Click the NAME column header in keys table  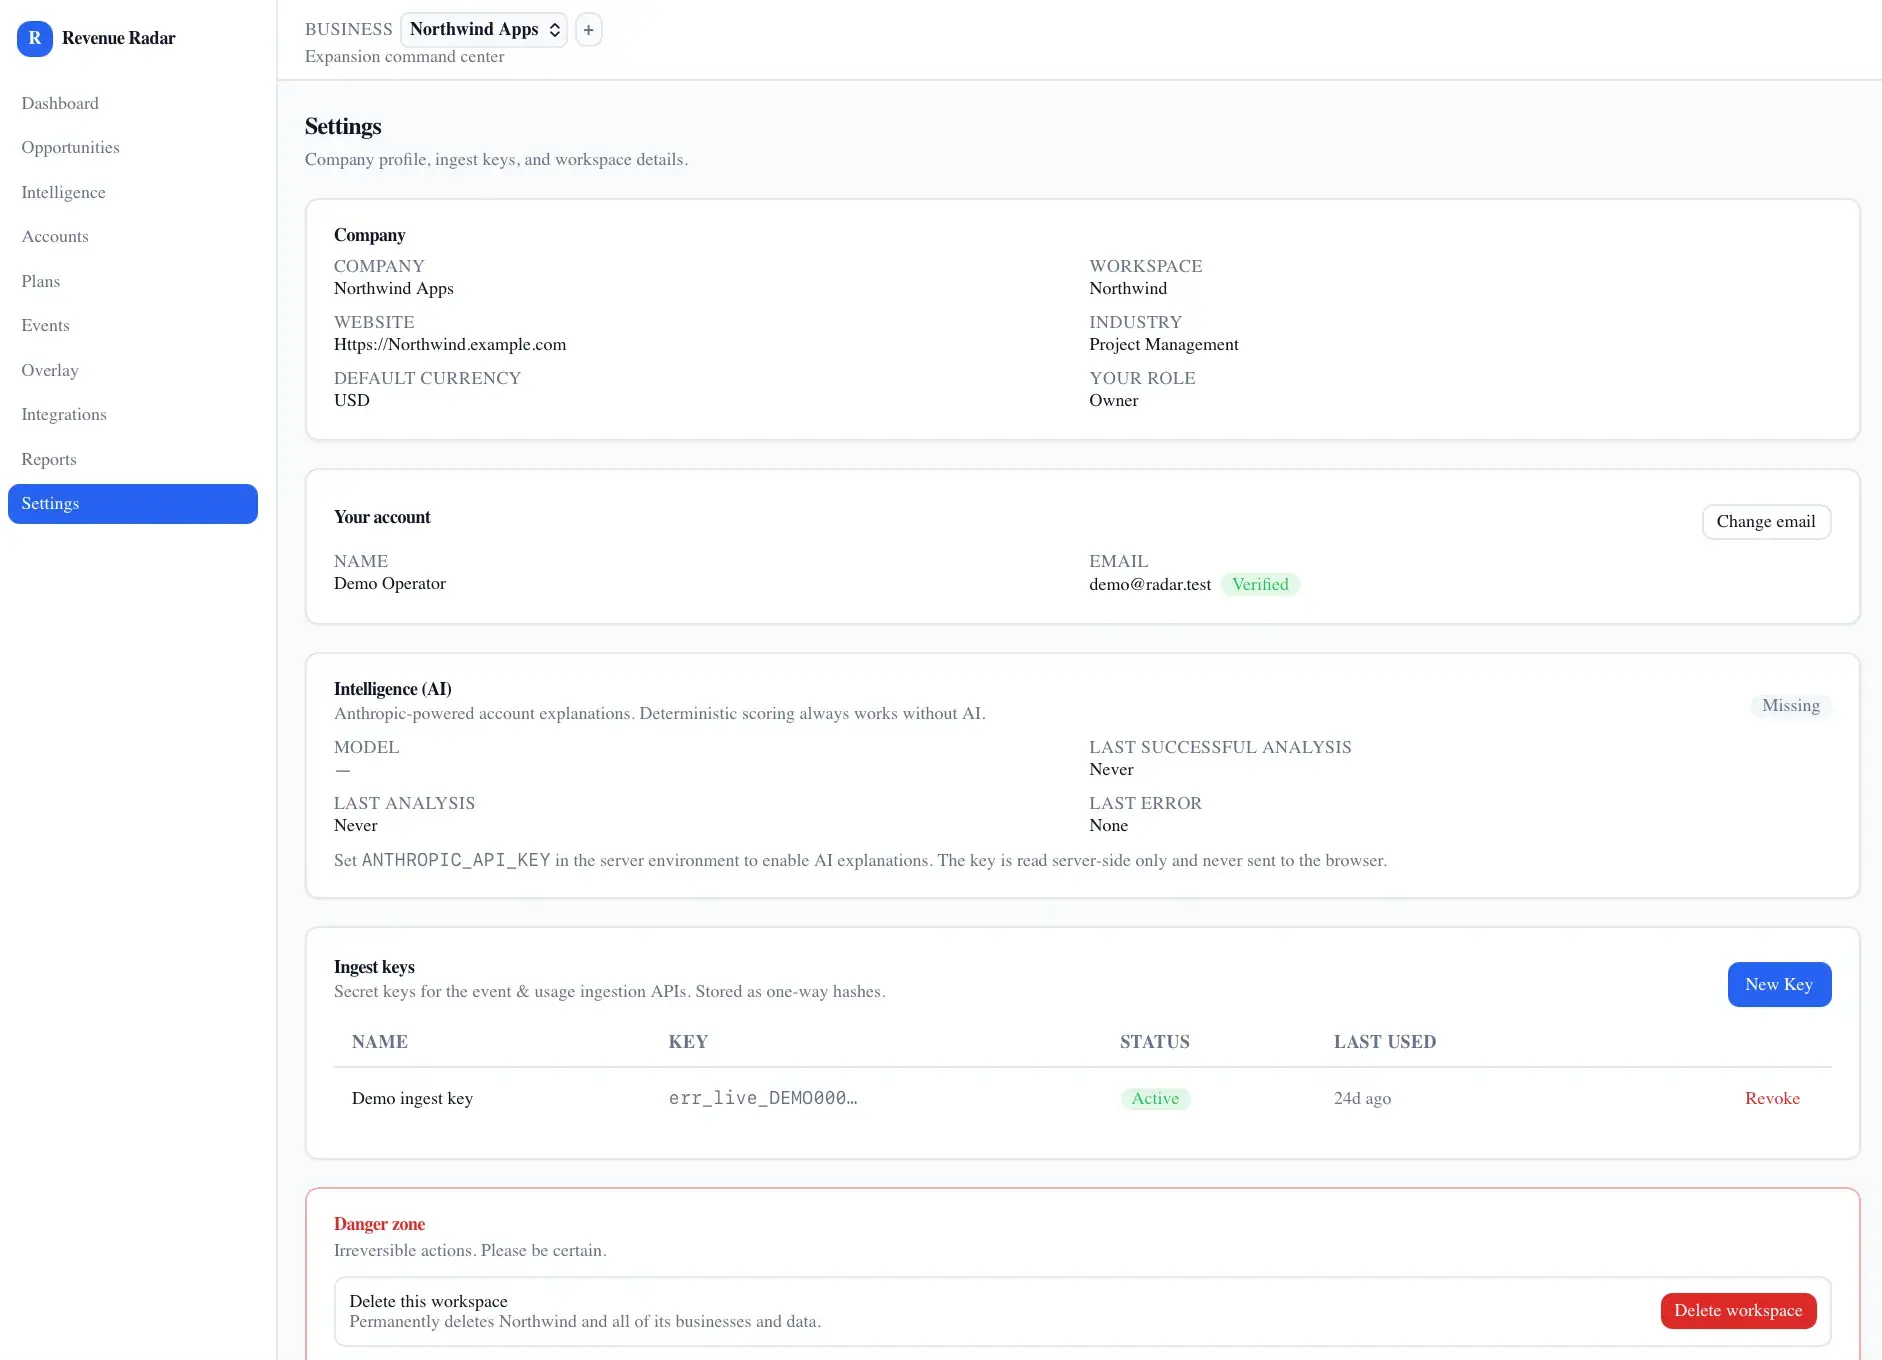(x=380, y=1042)
